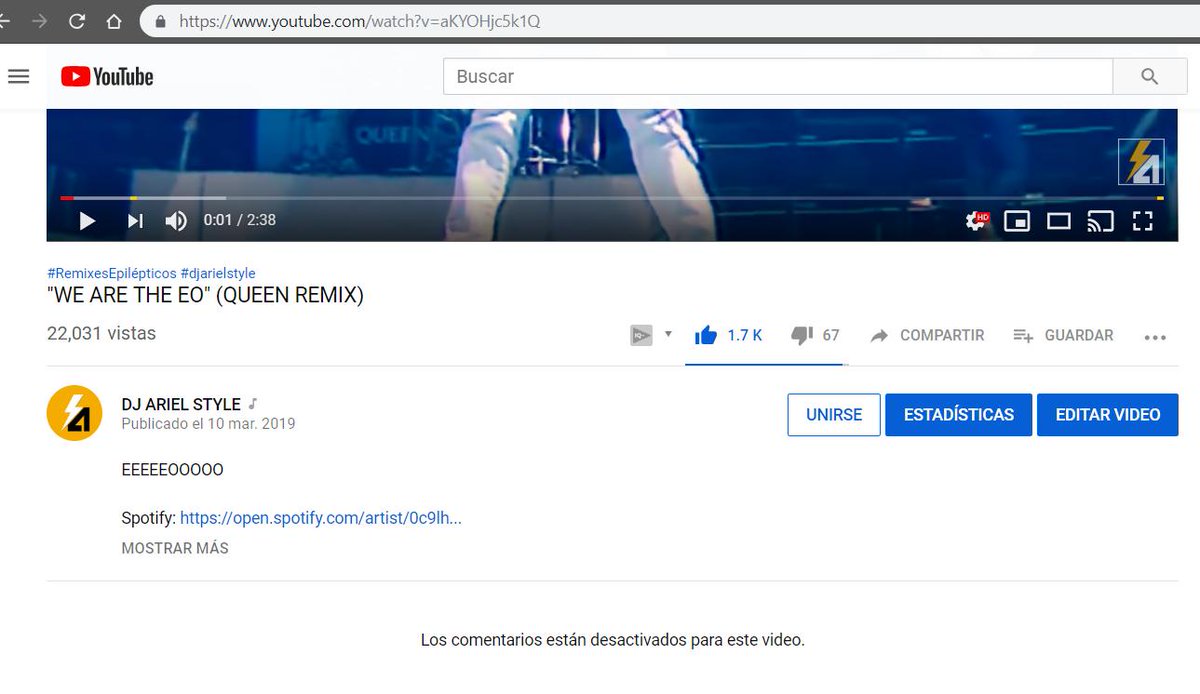
Task: Click the channel watermark on the video
Action: click(x=1141, y=162)
